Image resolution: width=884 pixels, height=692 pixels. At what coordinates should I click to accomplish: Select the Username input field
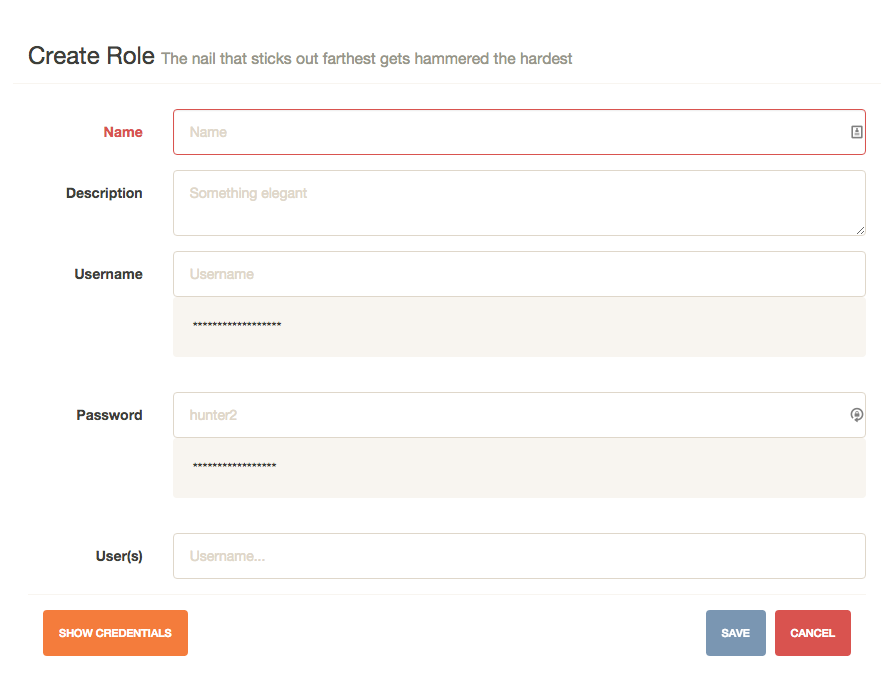(x=518, y=274)
